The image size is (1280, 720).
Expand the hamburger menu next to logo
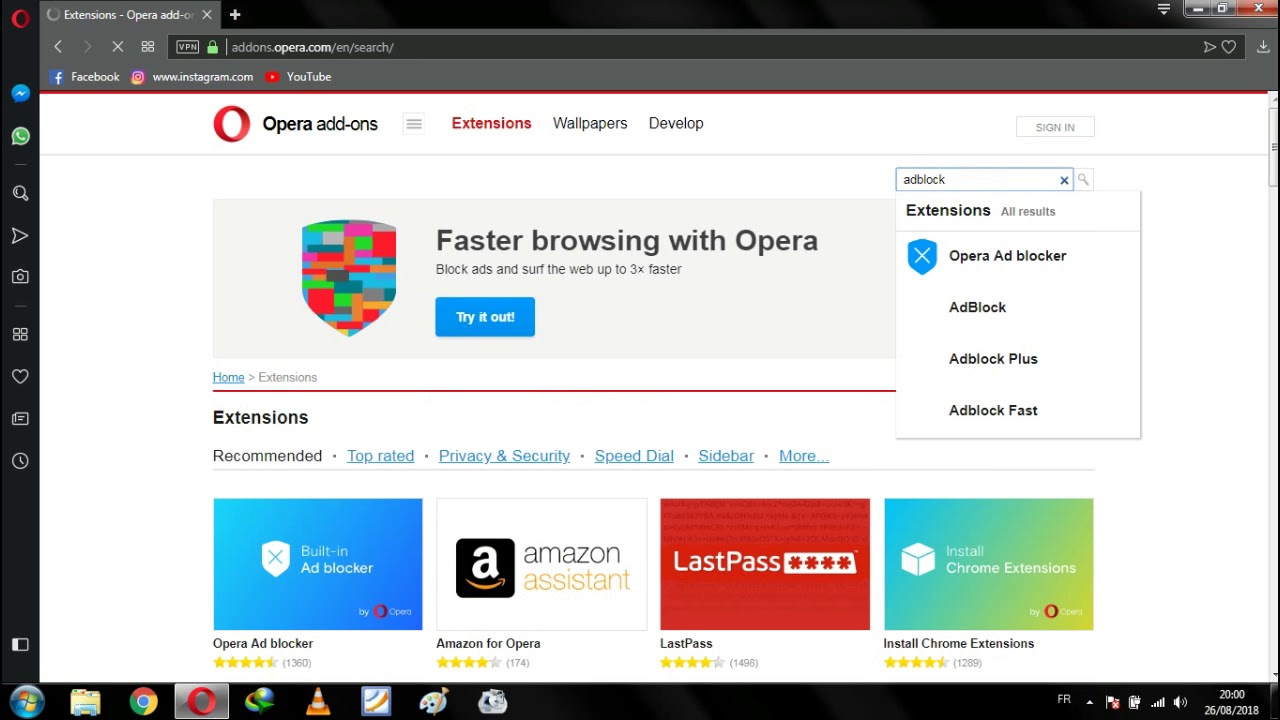click(x=414, y=124)
